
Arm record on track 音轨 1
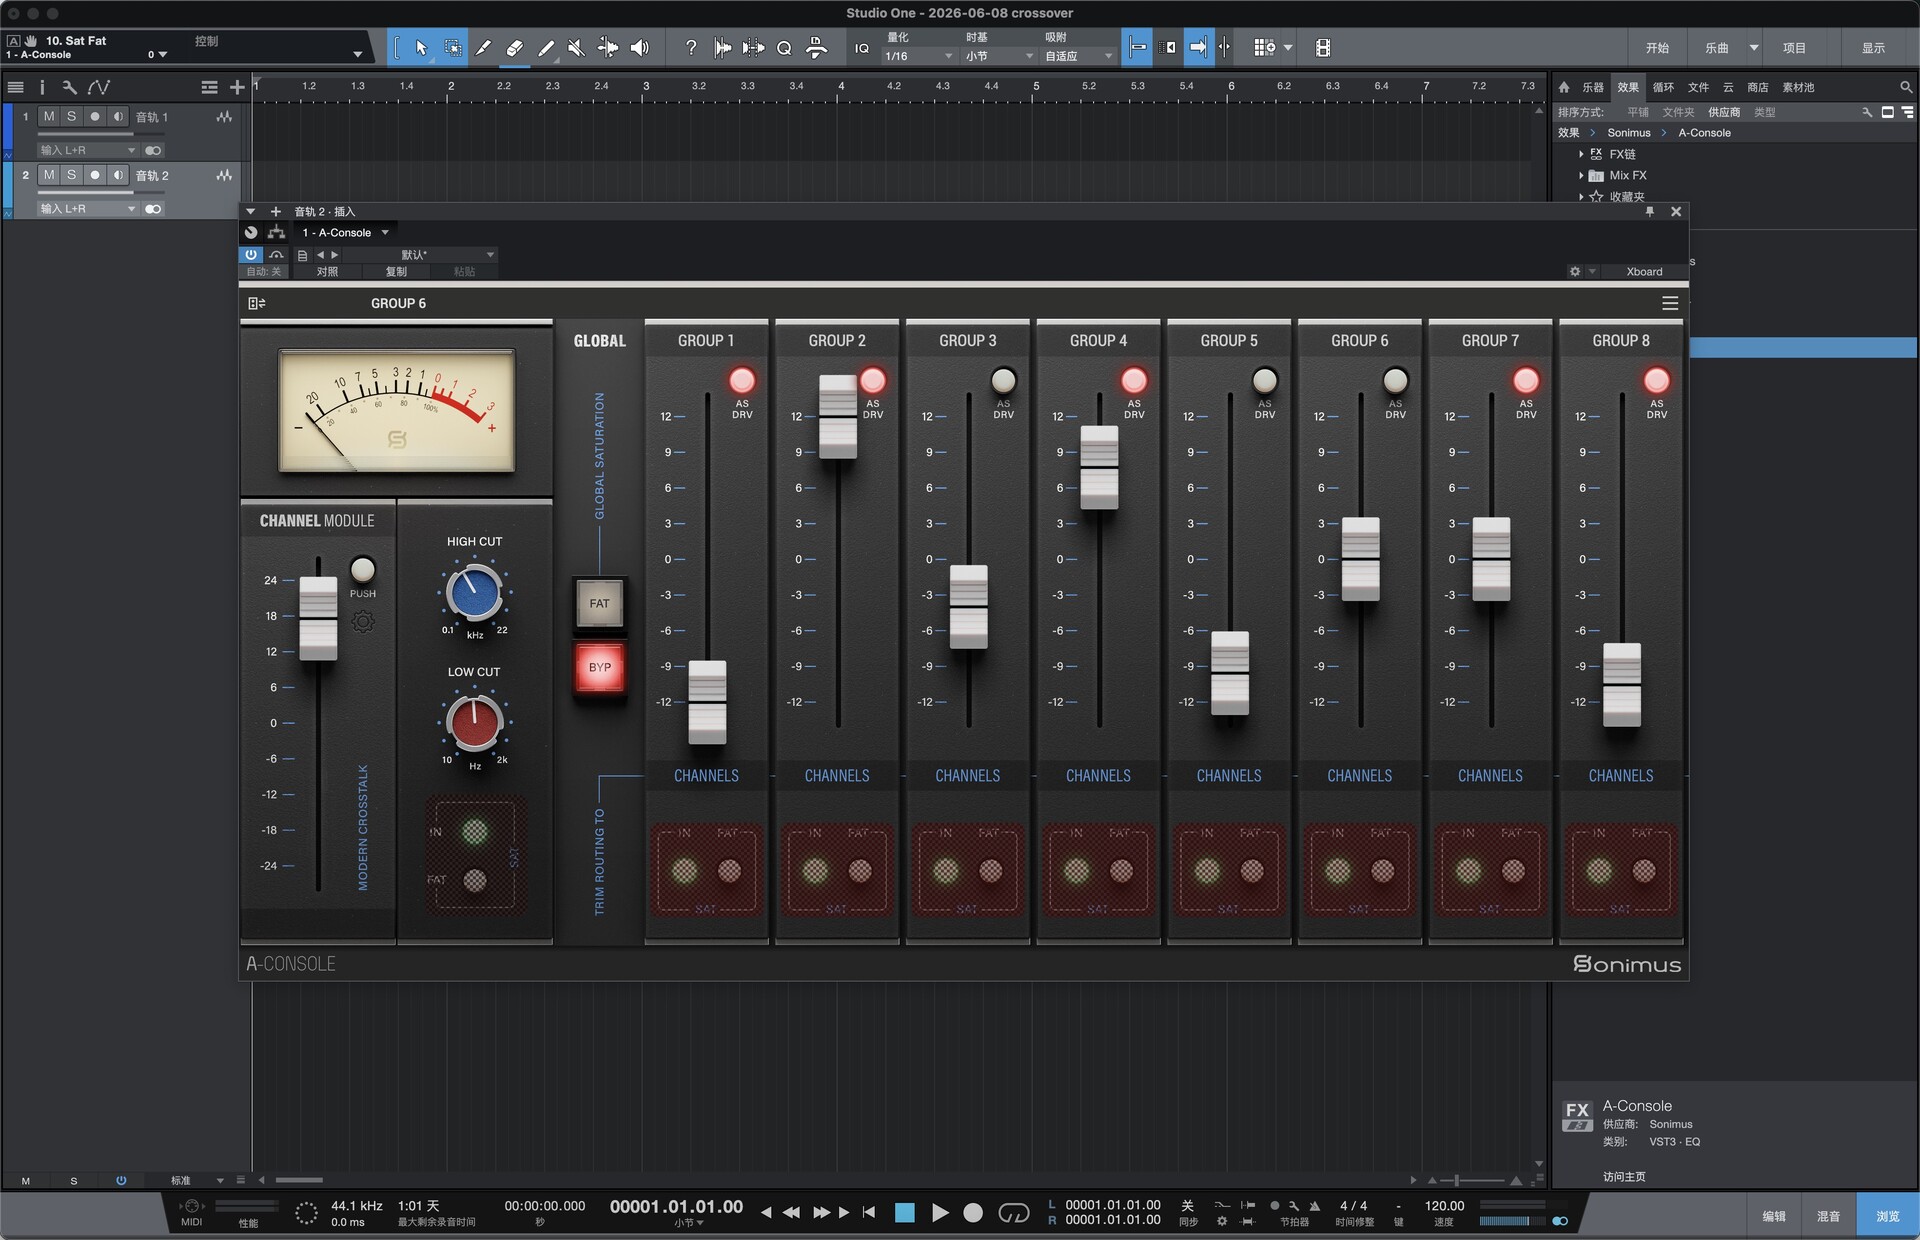pos(95,117)
